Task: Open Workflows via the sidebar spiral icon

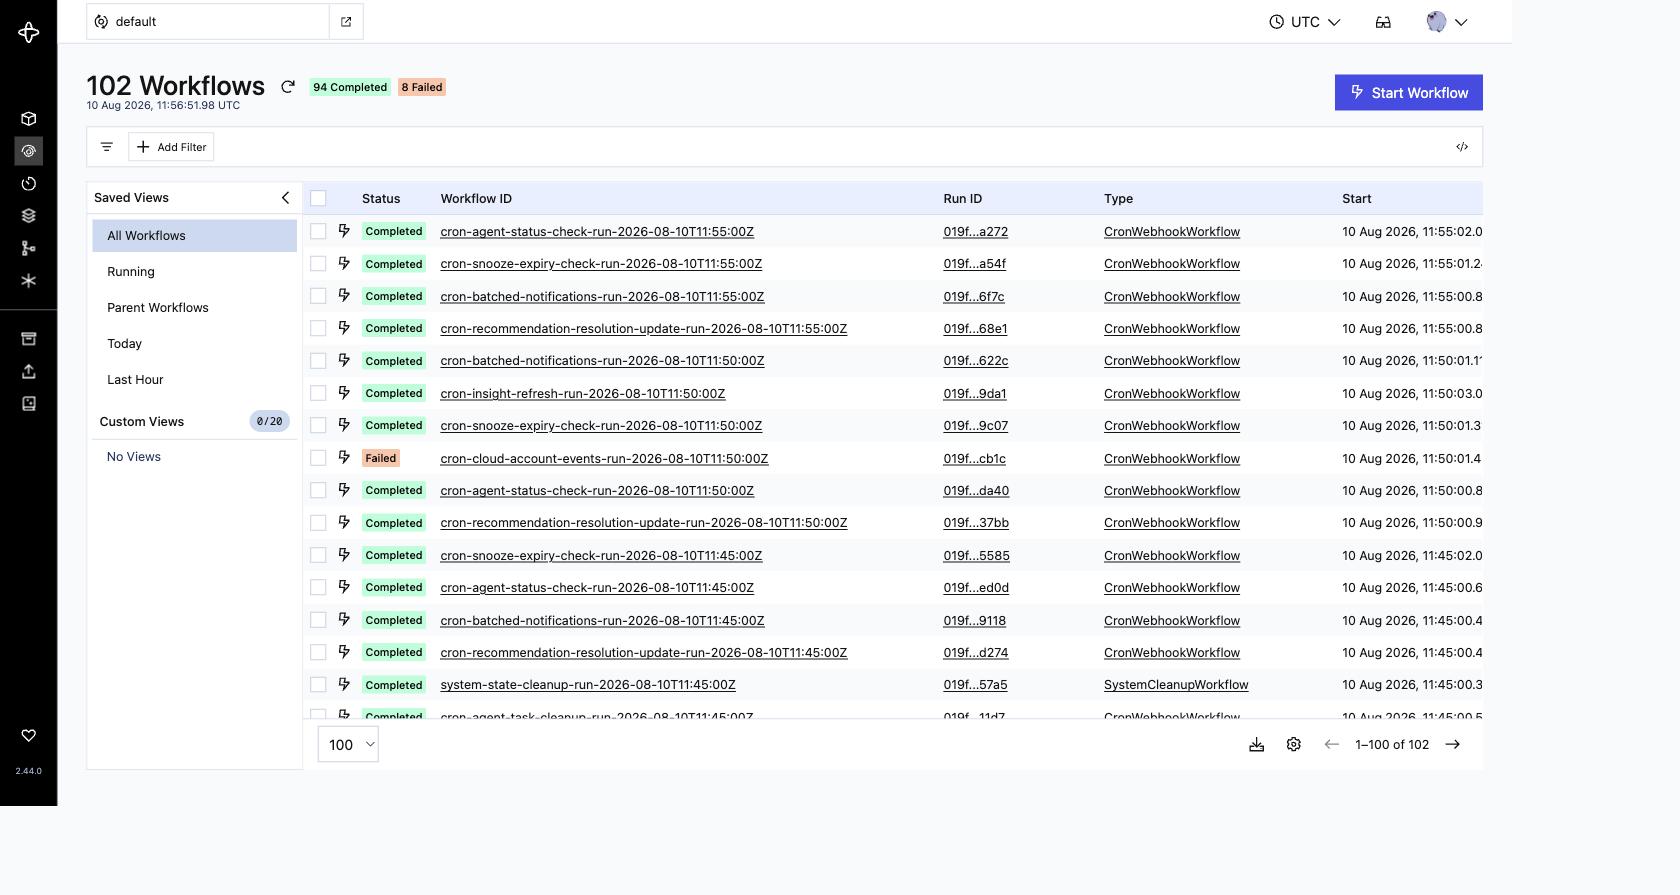Action: pyautogui.click(x=29, y=151)
